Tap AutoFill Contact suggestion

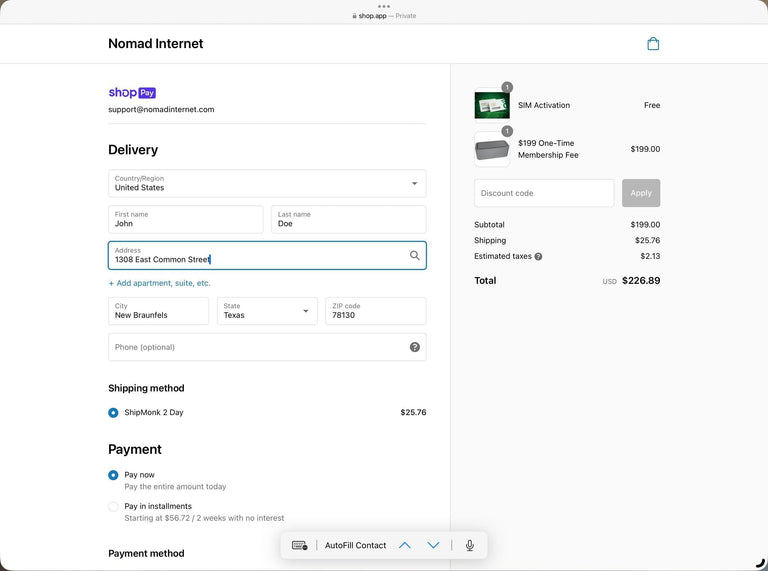(x=355, y=545)
